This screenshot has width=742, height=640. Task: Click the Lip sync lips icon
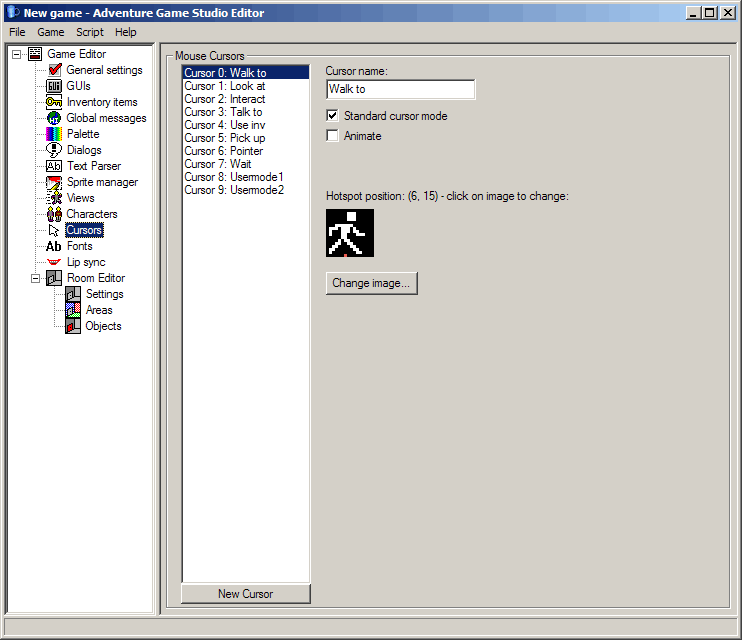click(x=53, y=262)
